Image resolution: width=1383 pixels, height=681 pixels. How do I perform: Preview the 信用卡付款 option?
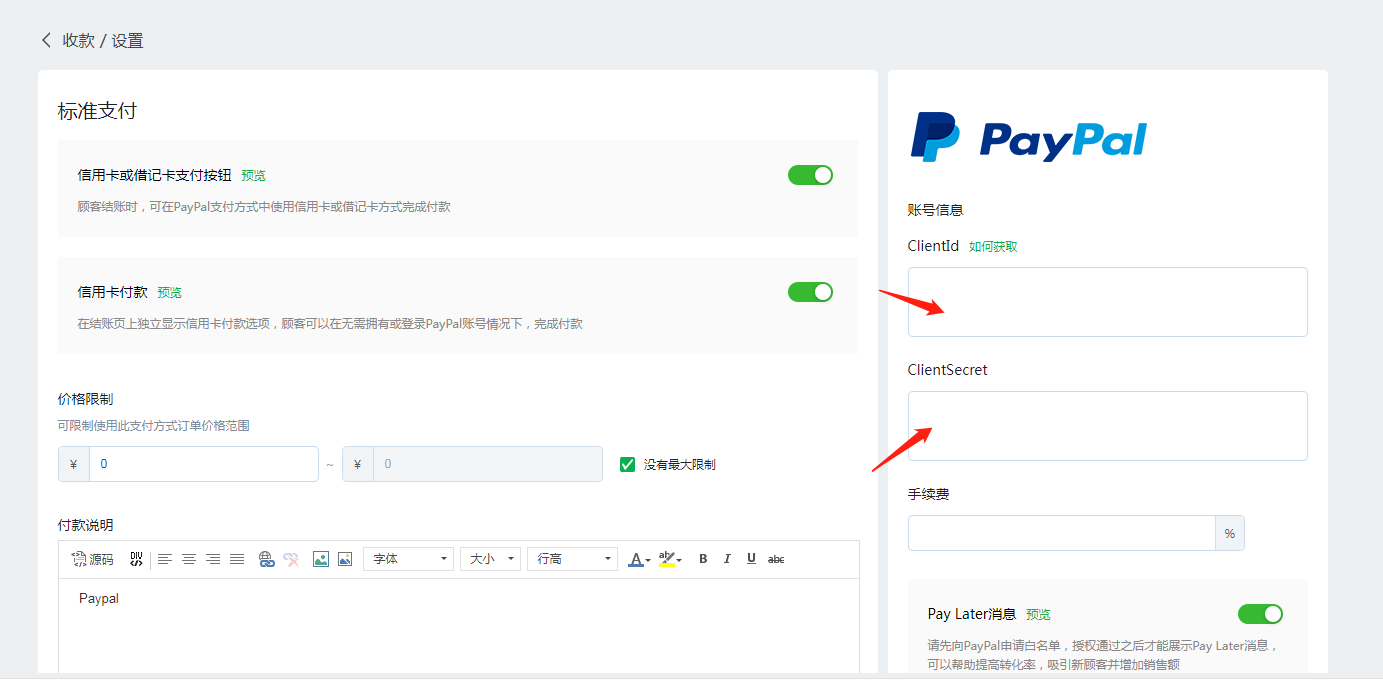[170, 293]
